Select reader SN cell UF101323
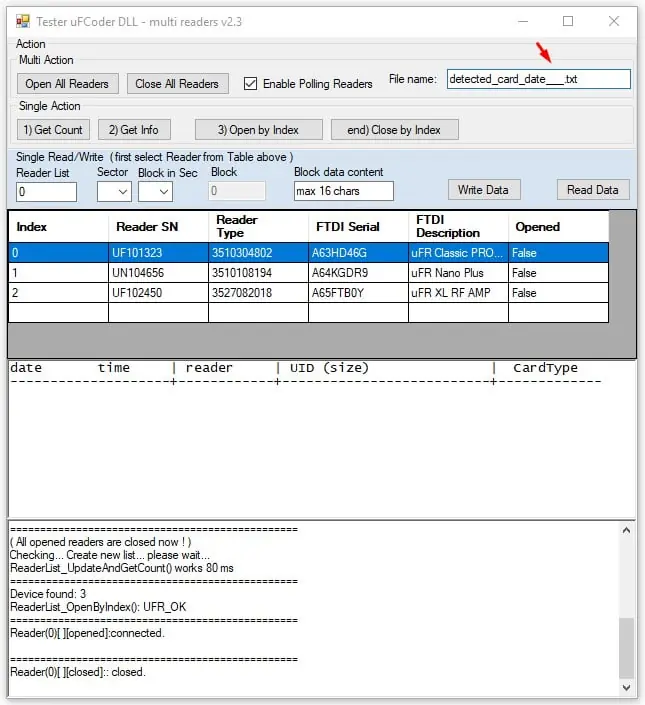Screen dimensions: 645x705 (x=158, y=253)
